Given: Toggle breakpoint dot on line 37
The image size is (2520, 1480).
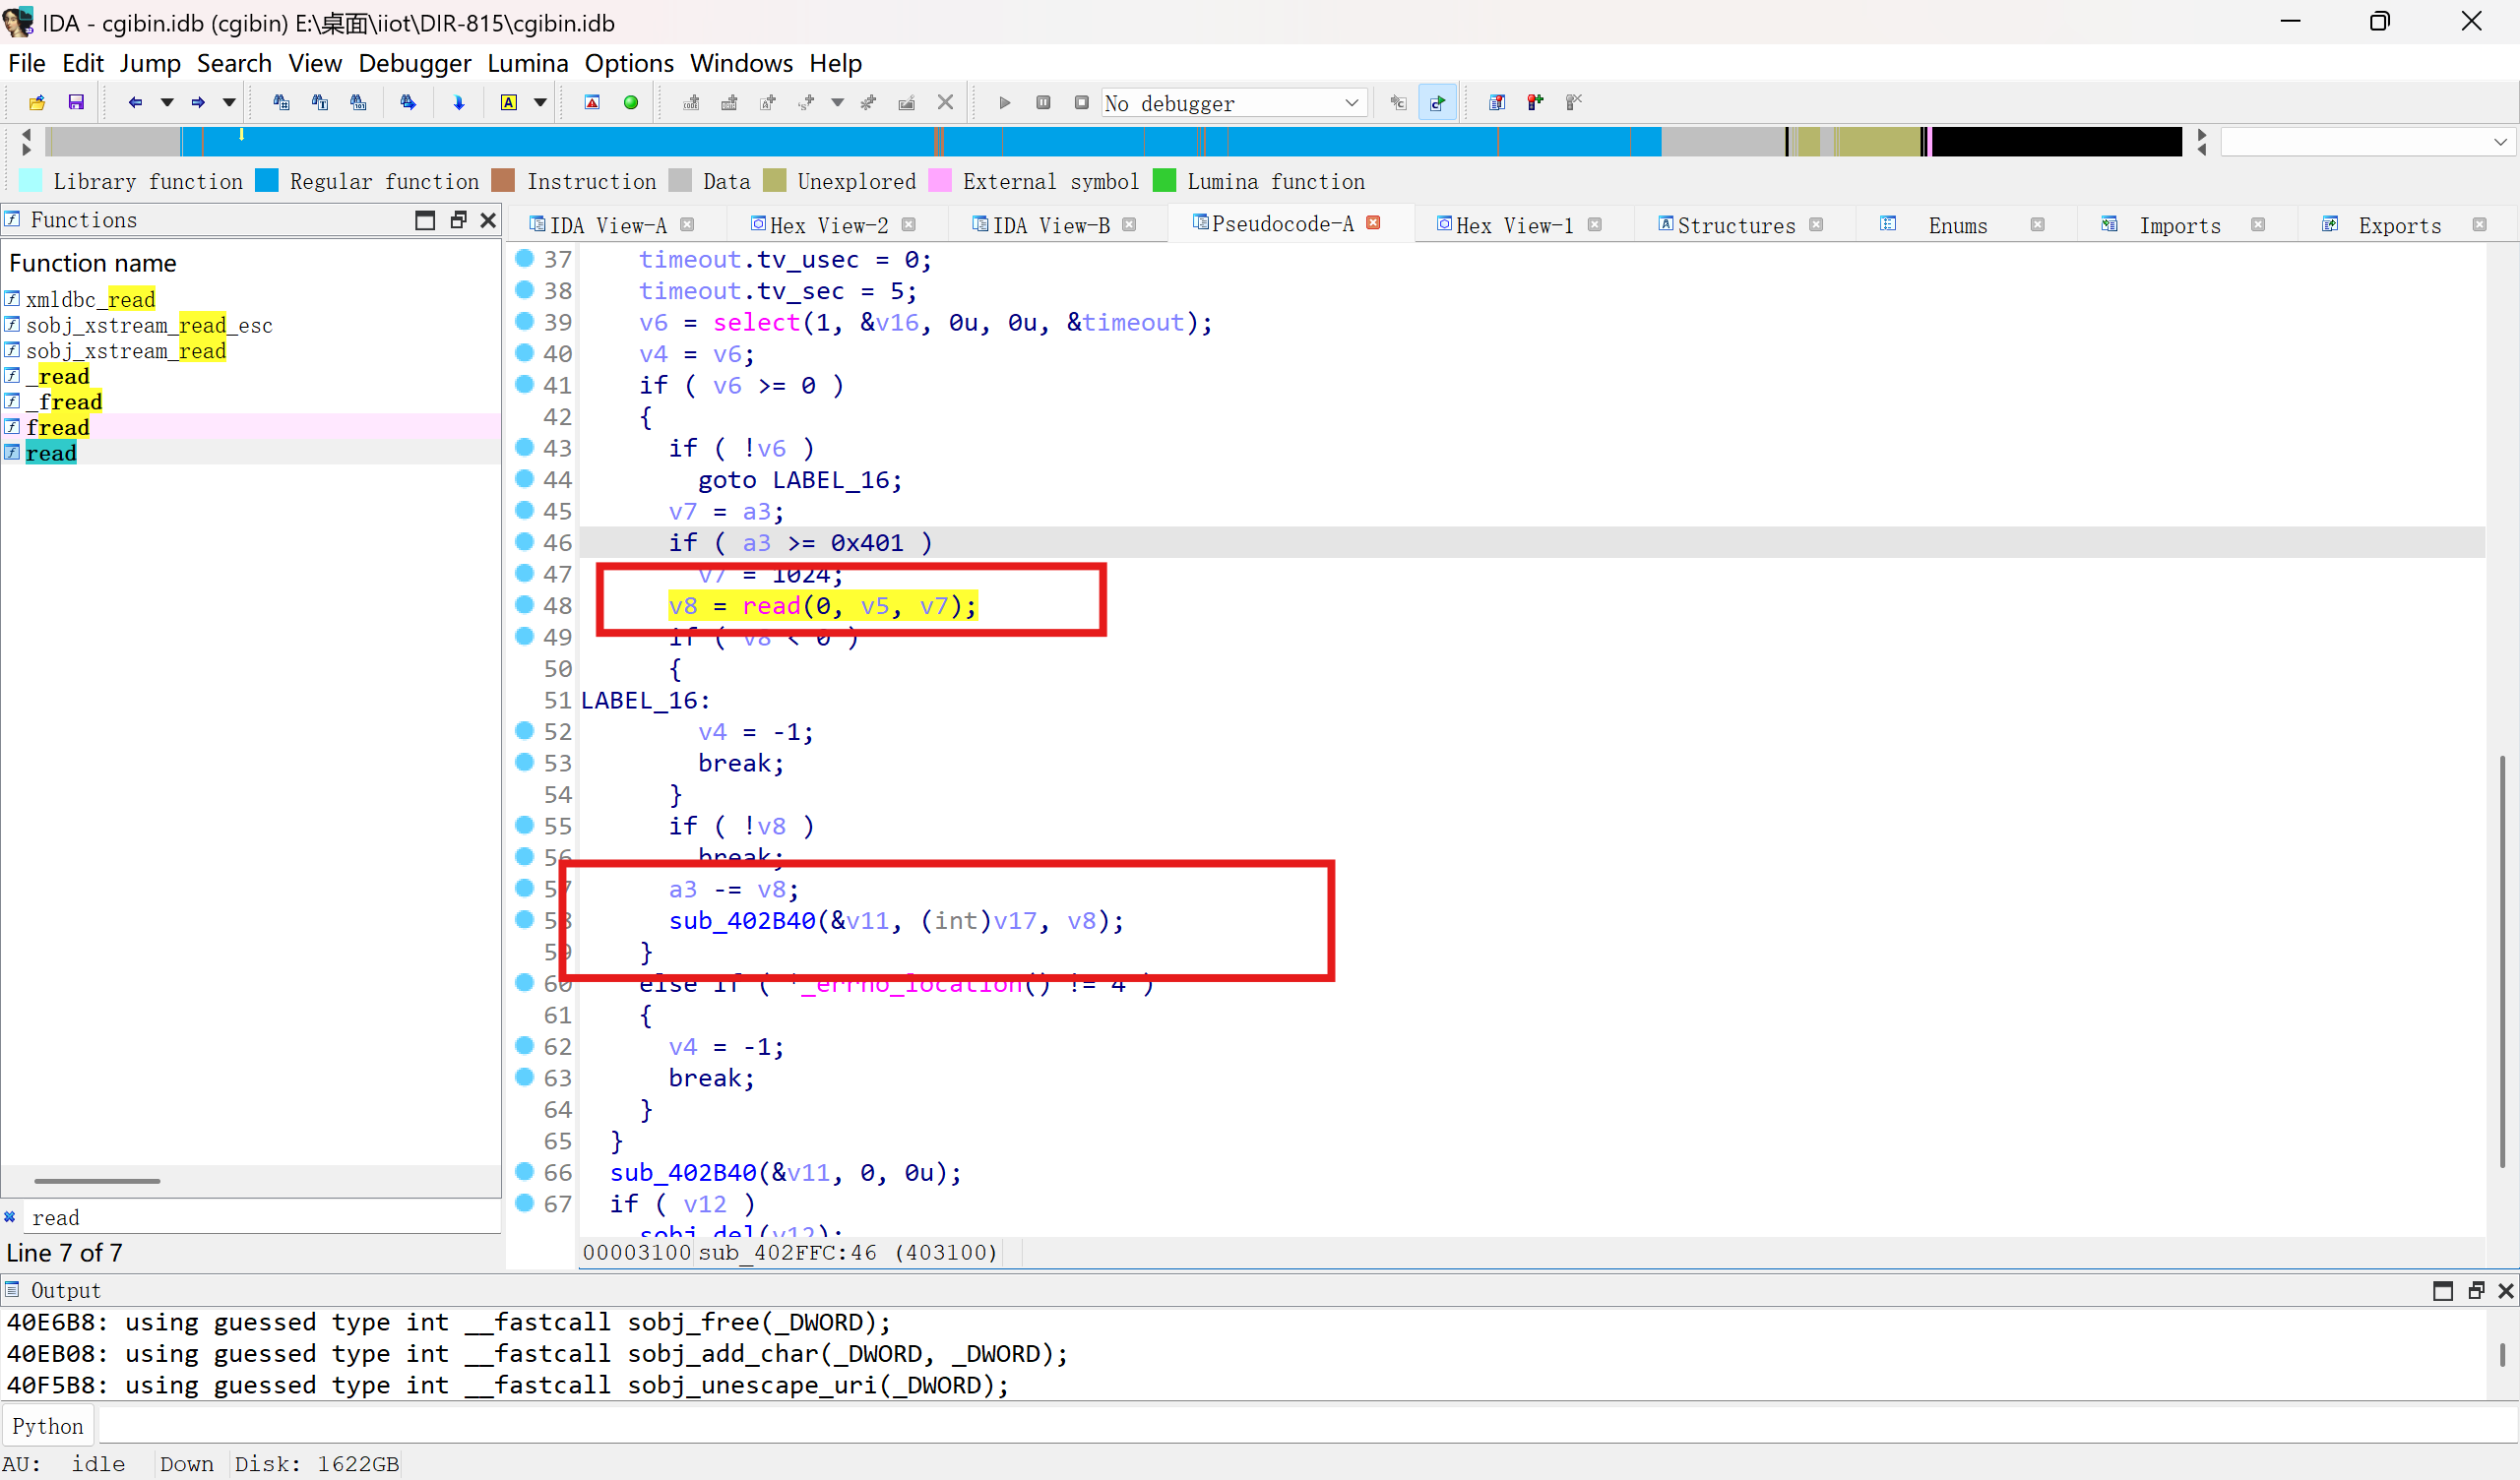Looking at the screenshot, I should tap(524, 258).
